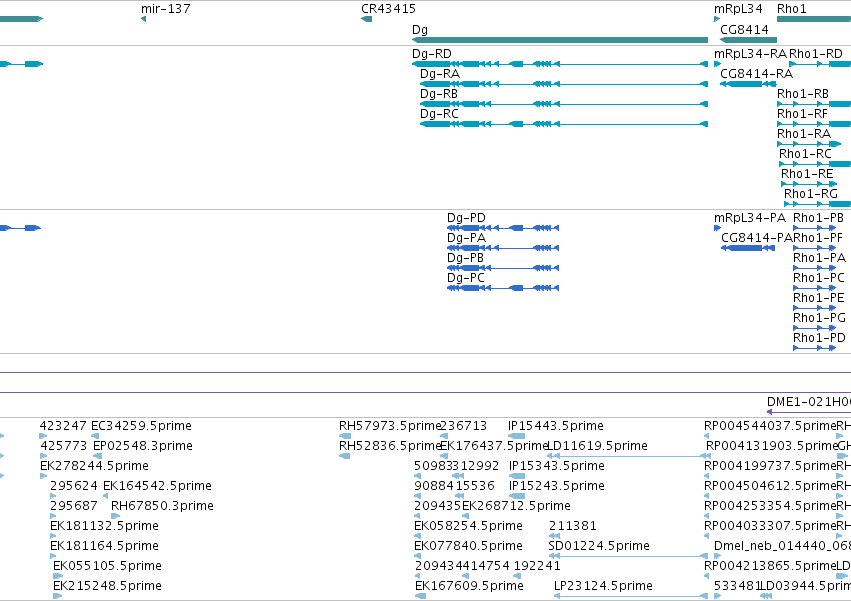
Task: Select the Rho1-RD transcript
Action: [x=820, y=64]
